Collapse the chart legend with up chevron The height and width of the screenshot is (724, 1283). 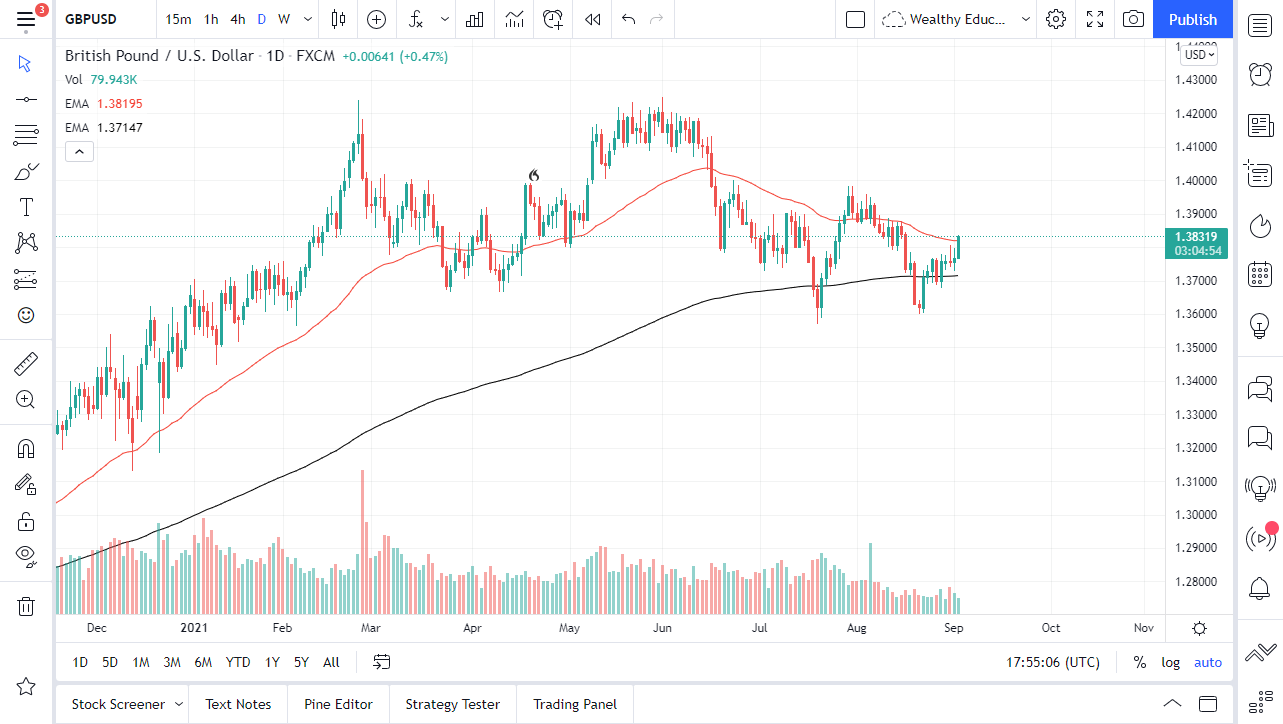pyautogui.click(x=79, y=151)
